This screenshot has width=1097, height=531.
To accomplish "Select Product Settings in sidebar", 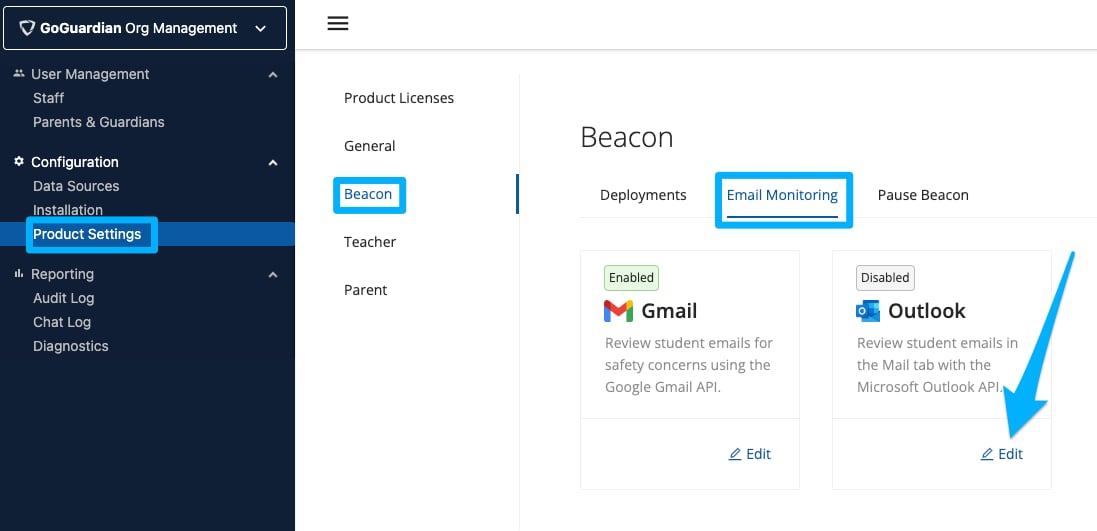I will [x=87, y=234].
